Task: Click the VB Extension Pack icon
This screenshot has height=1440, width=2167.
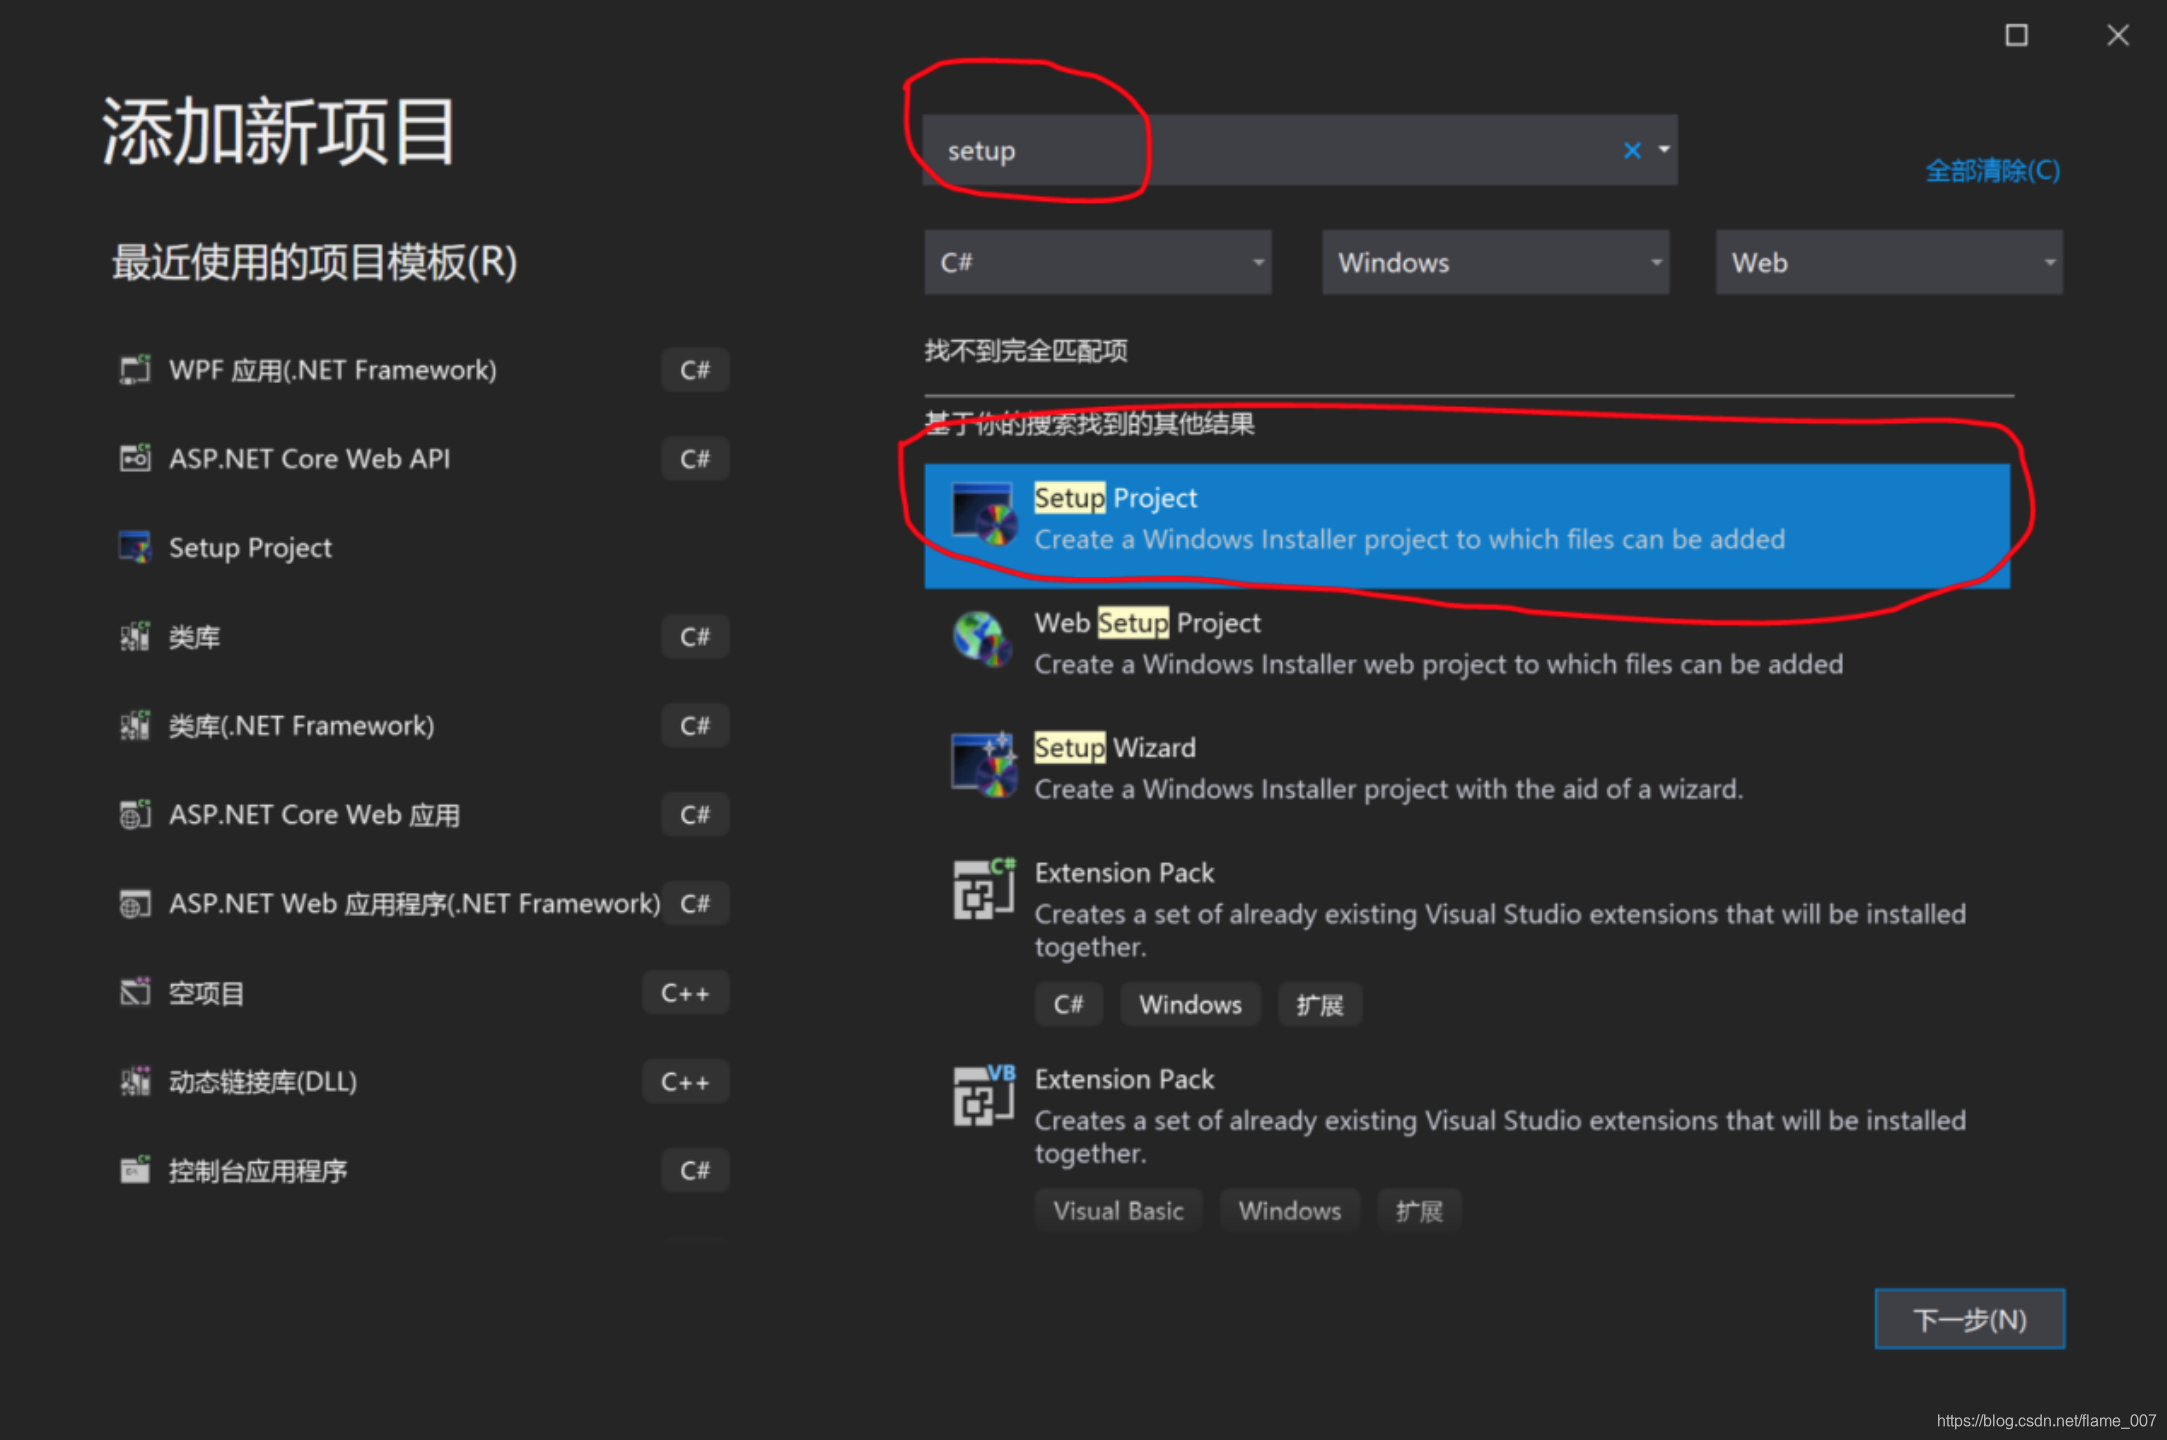Action: [x=984, y=1096]
